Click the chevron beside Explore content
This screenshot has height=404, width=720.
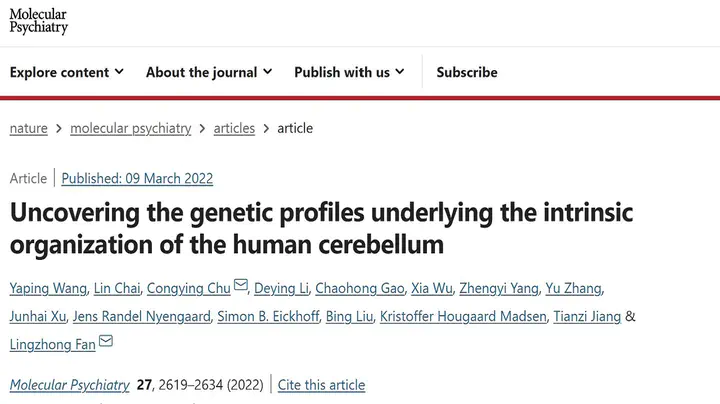point(119,72)
